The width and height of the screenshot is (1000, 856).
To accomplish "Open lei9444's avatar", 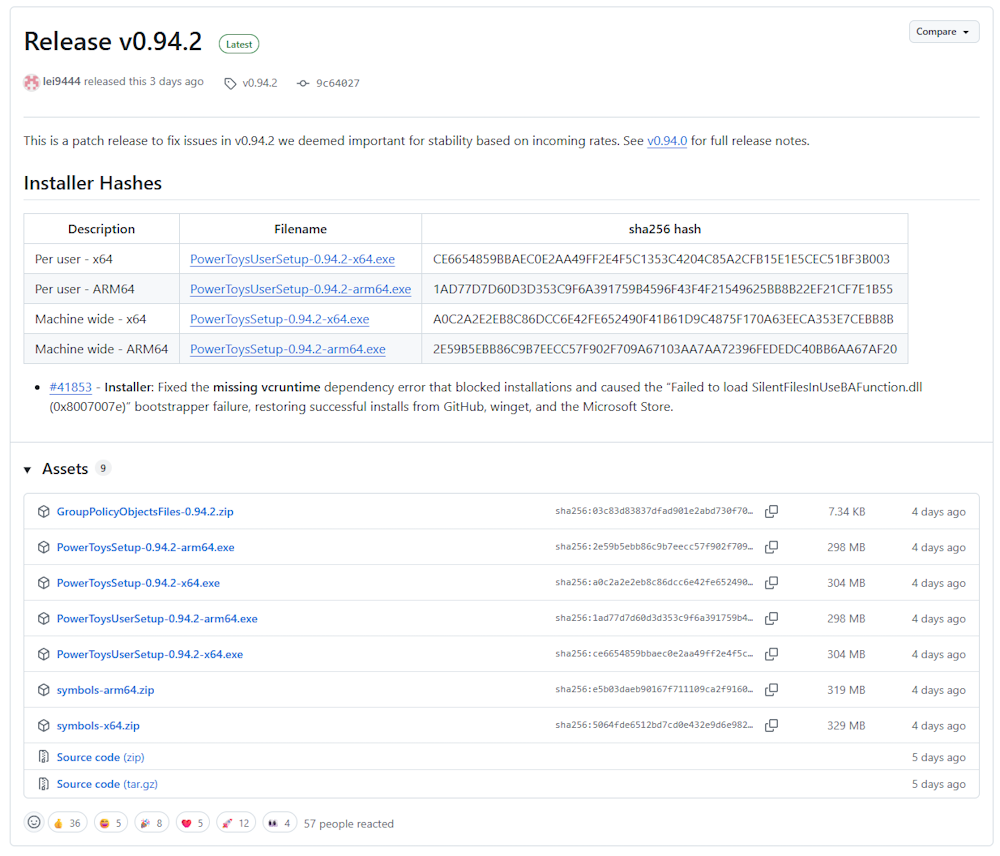I will (31, 82).
